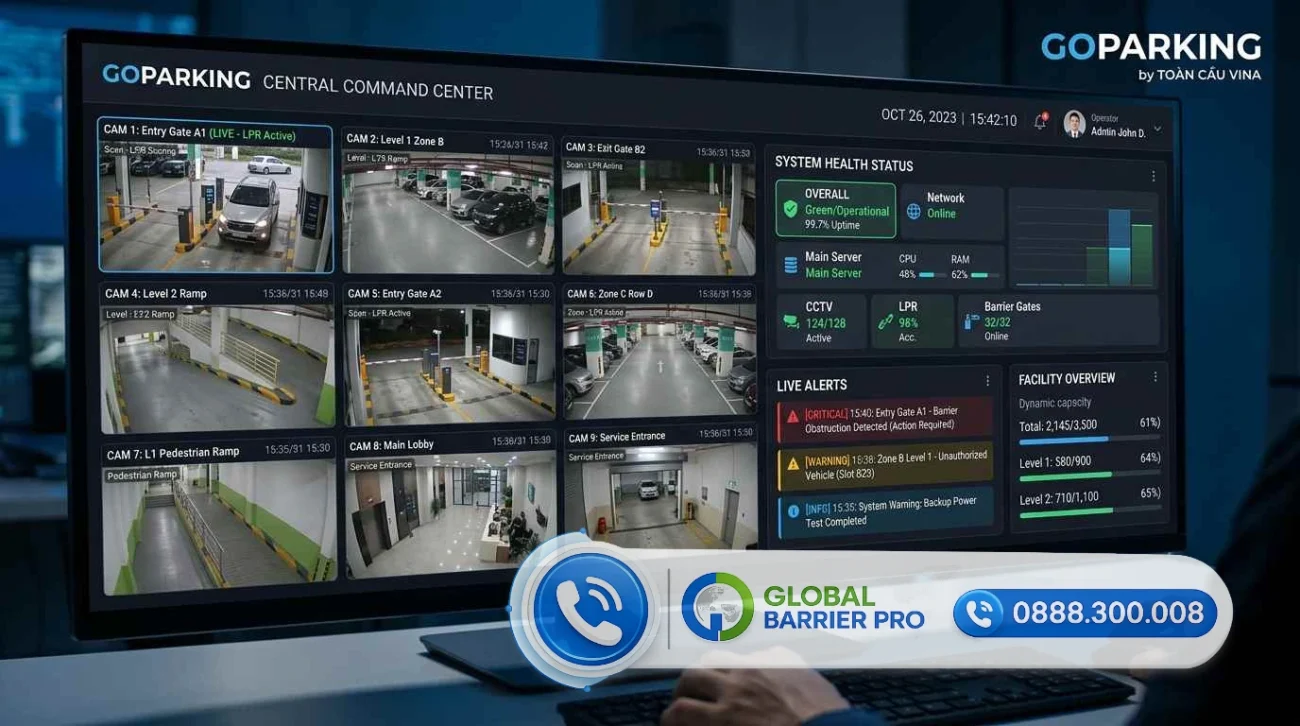Click the globe icon beside Network
This screenshot has height=726, width=1300.
(x=913, y=212)
